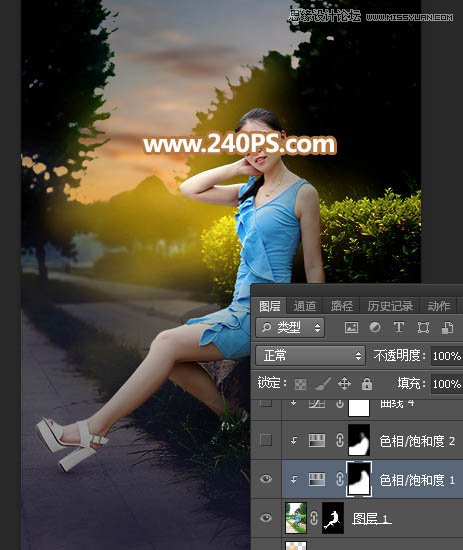Image resolution: width=463 pixels, height=550 pixels.
Task: Click the smart object filter icon
Action: 447,328
